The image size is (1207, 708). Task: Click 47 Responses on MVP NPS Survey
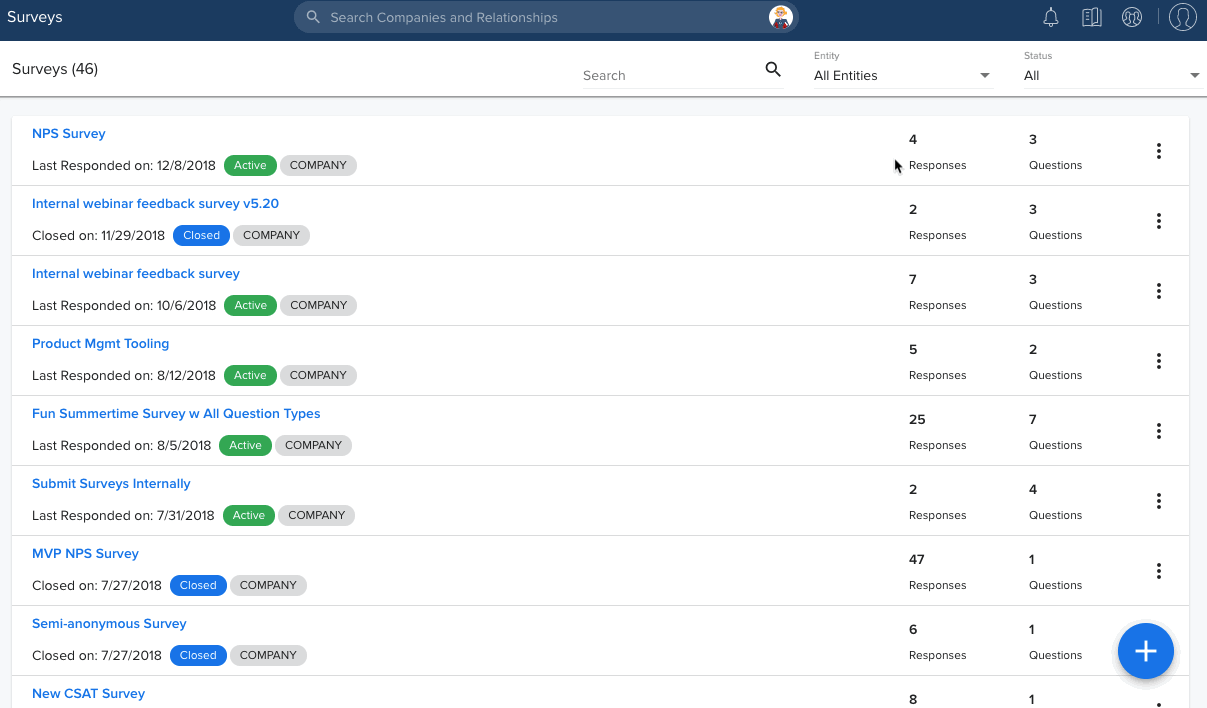coord(937,571)
